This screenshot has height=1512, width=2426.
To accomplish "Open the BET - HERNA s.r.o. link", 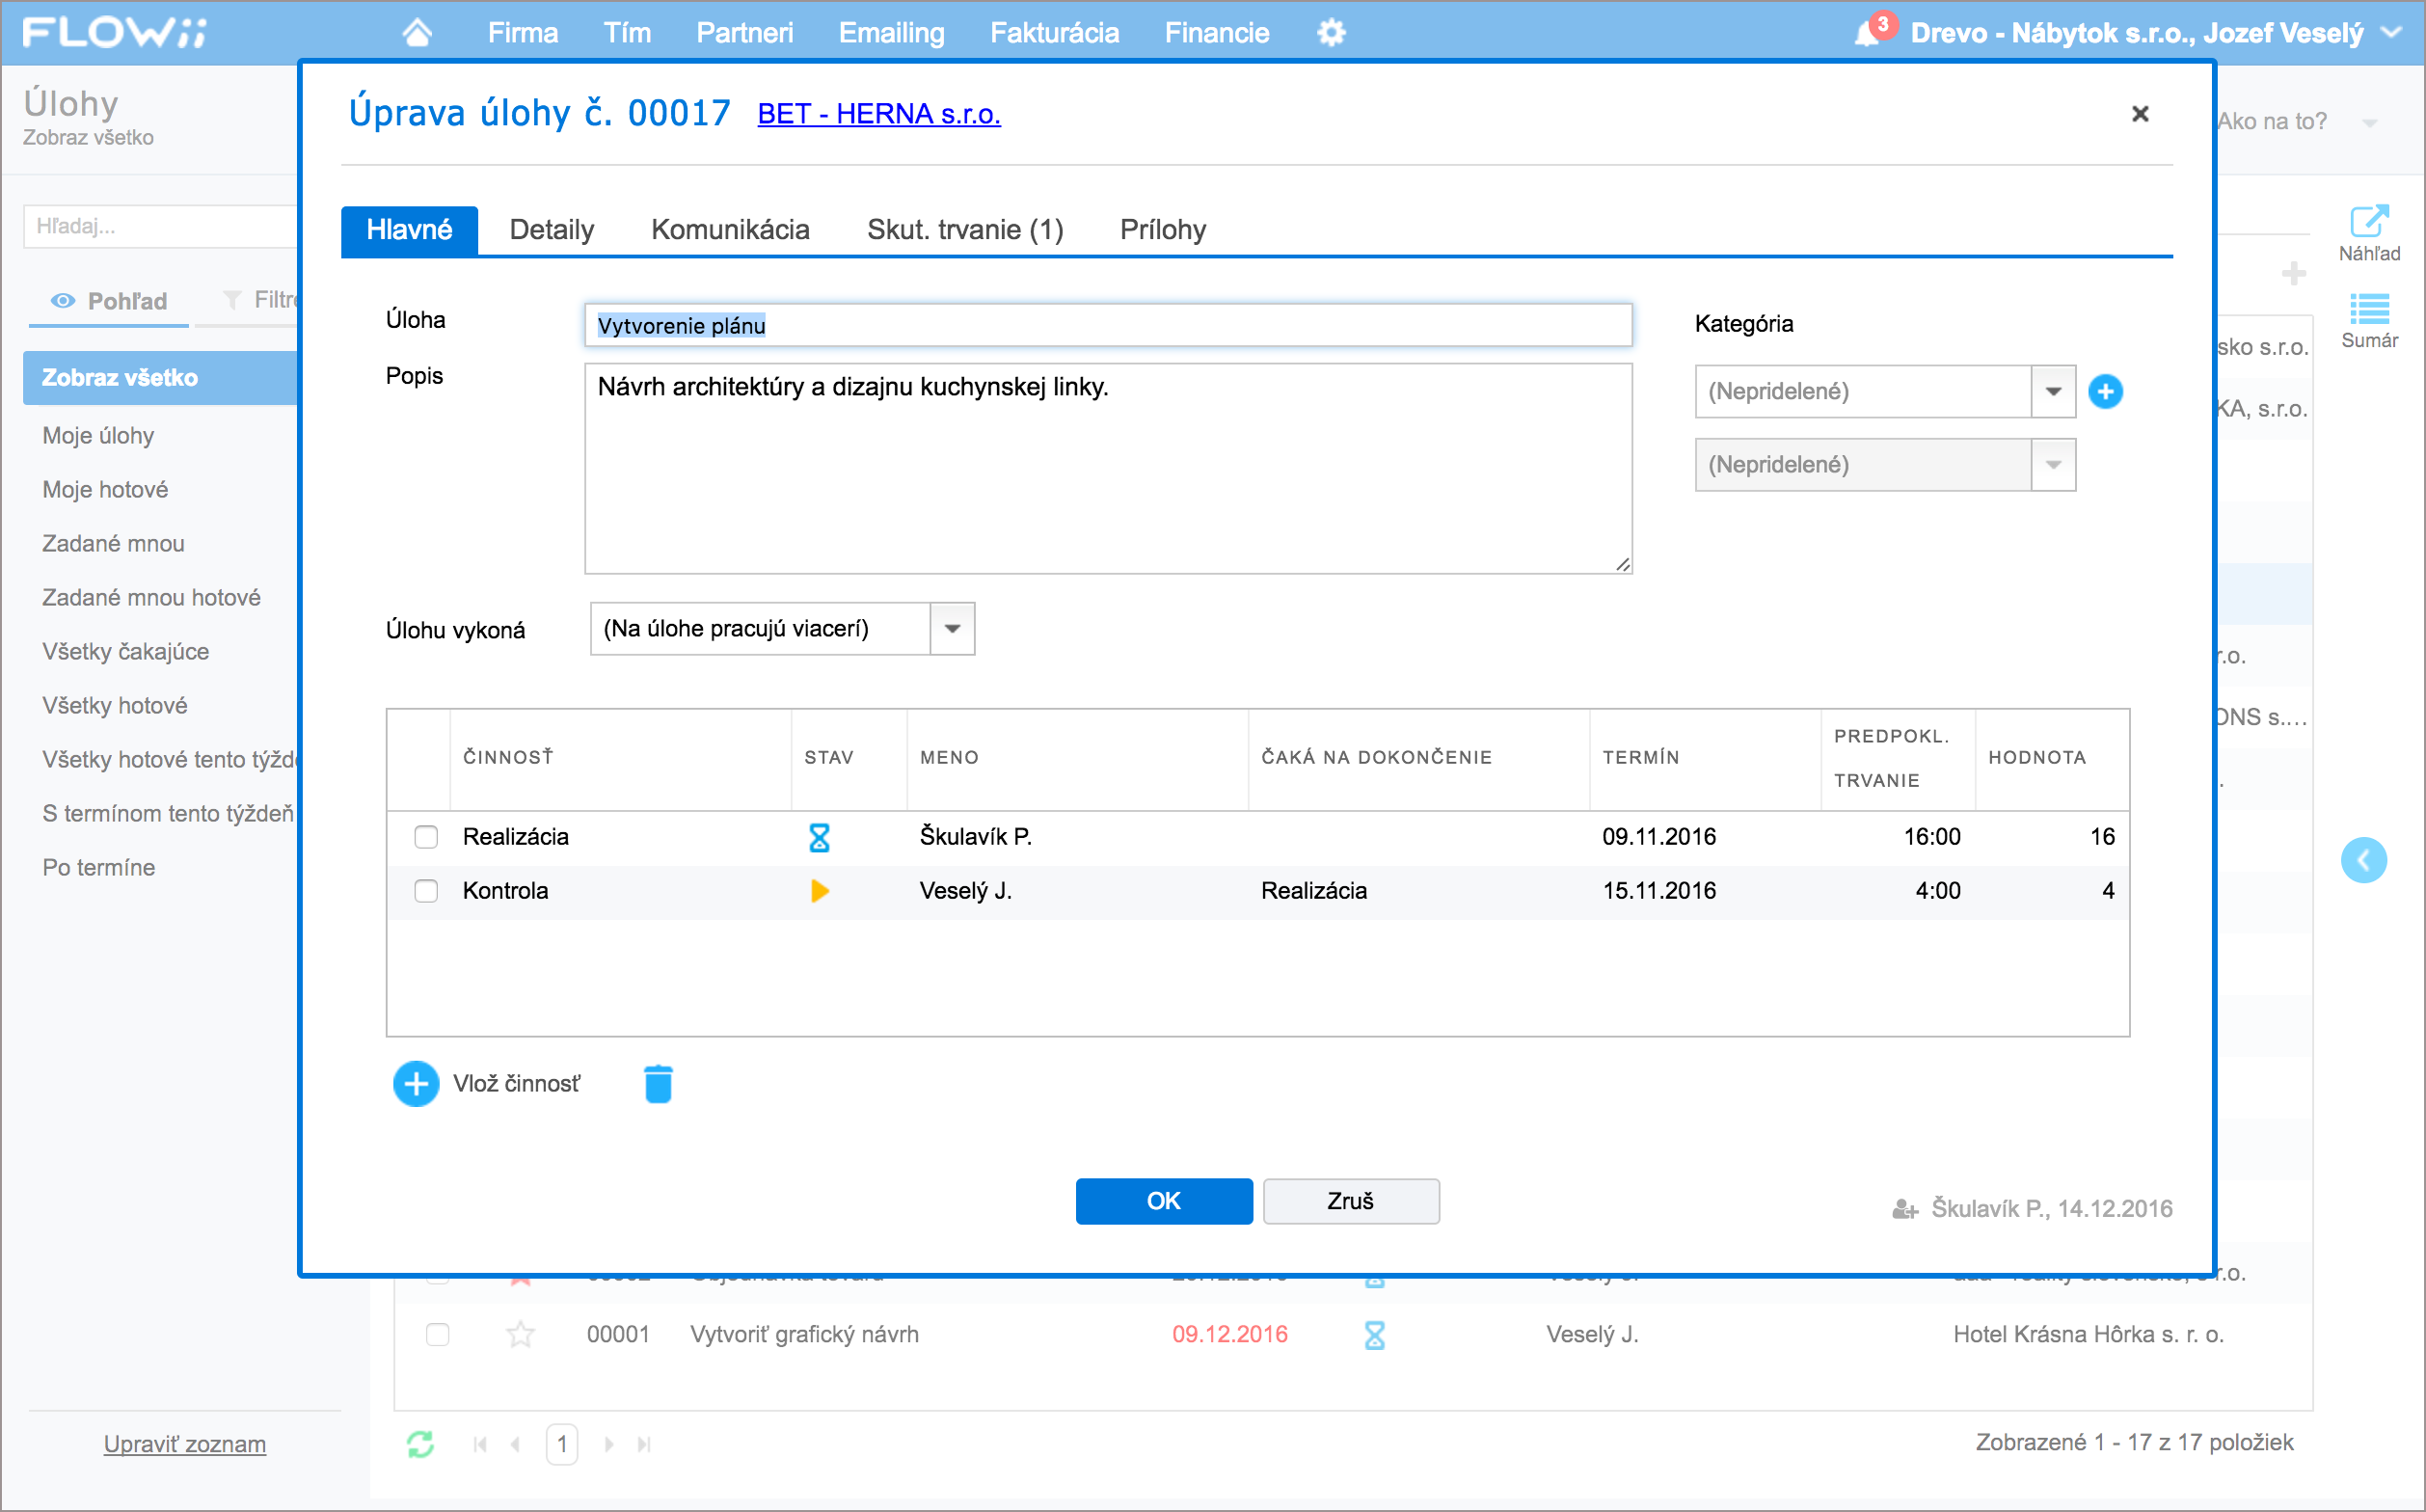I will point(879,114).
